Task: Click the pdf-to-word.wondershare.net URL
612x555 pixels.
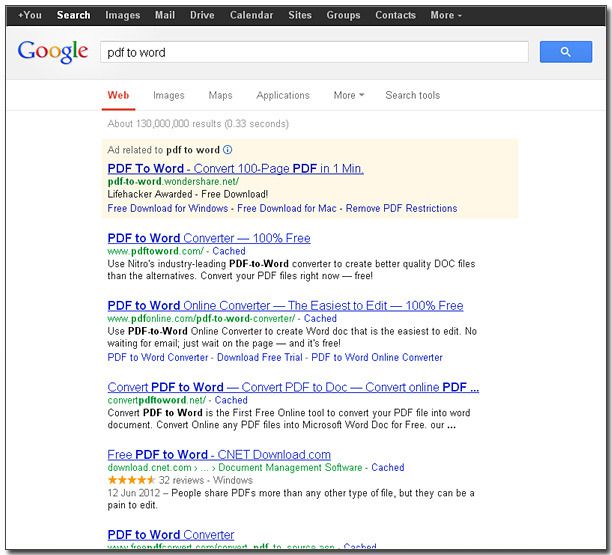Action: point(173,181)
